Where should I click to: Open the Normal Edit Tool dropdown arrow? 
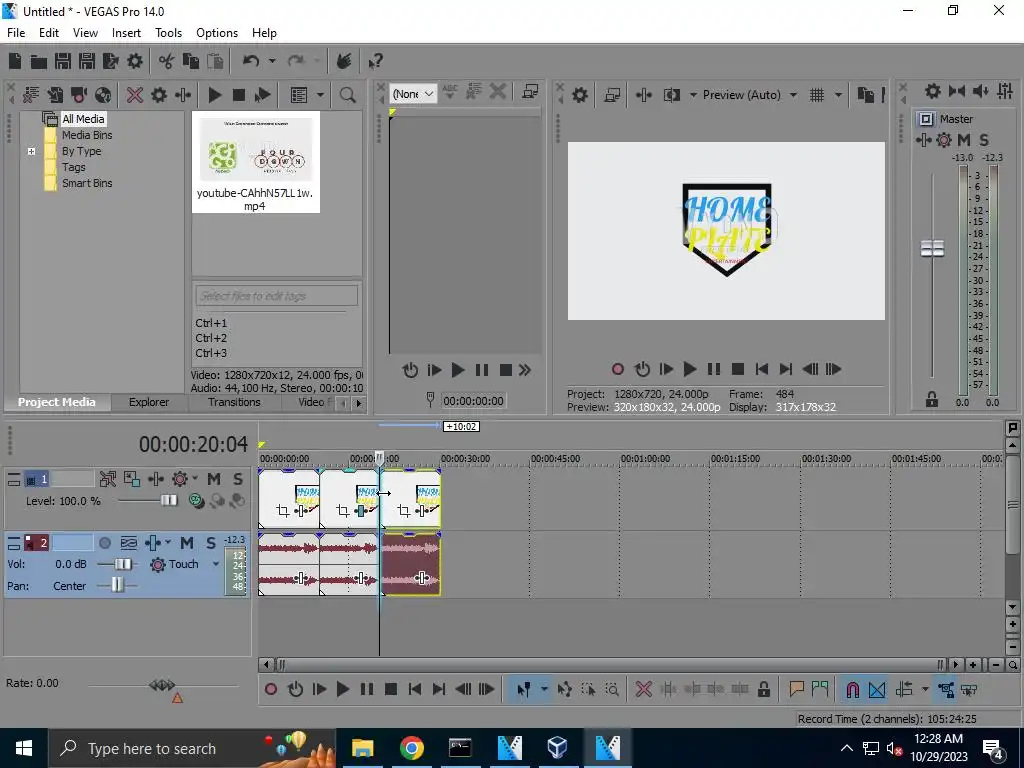(x=544, y=690)
